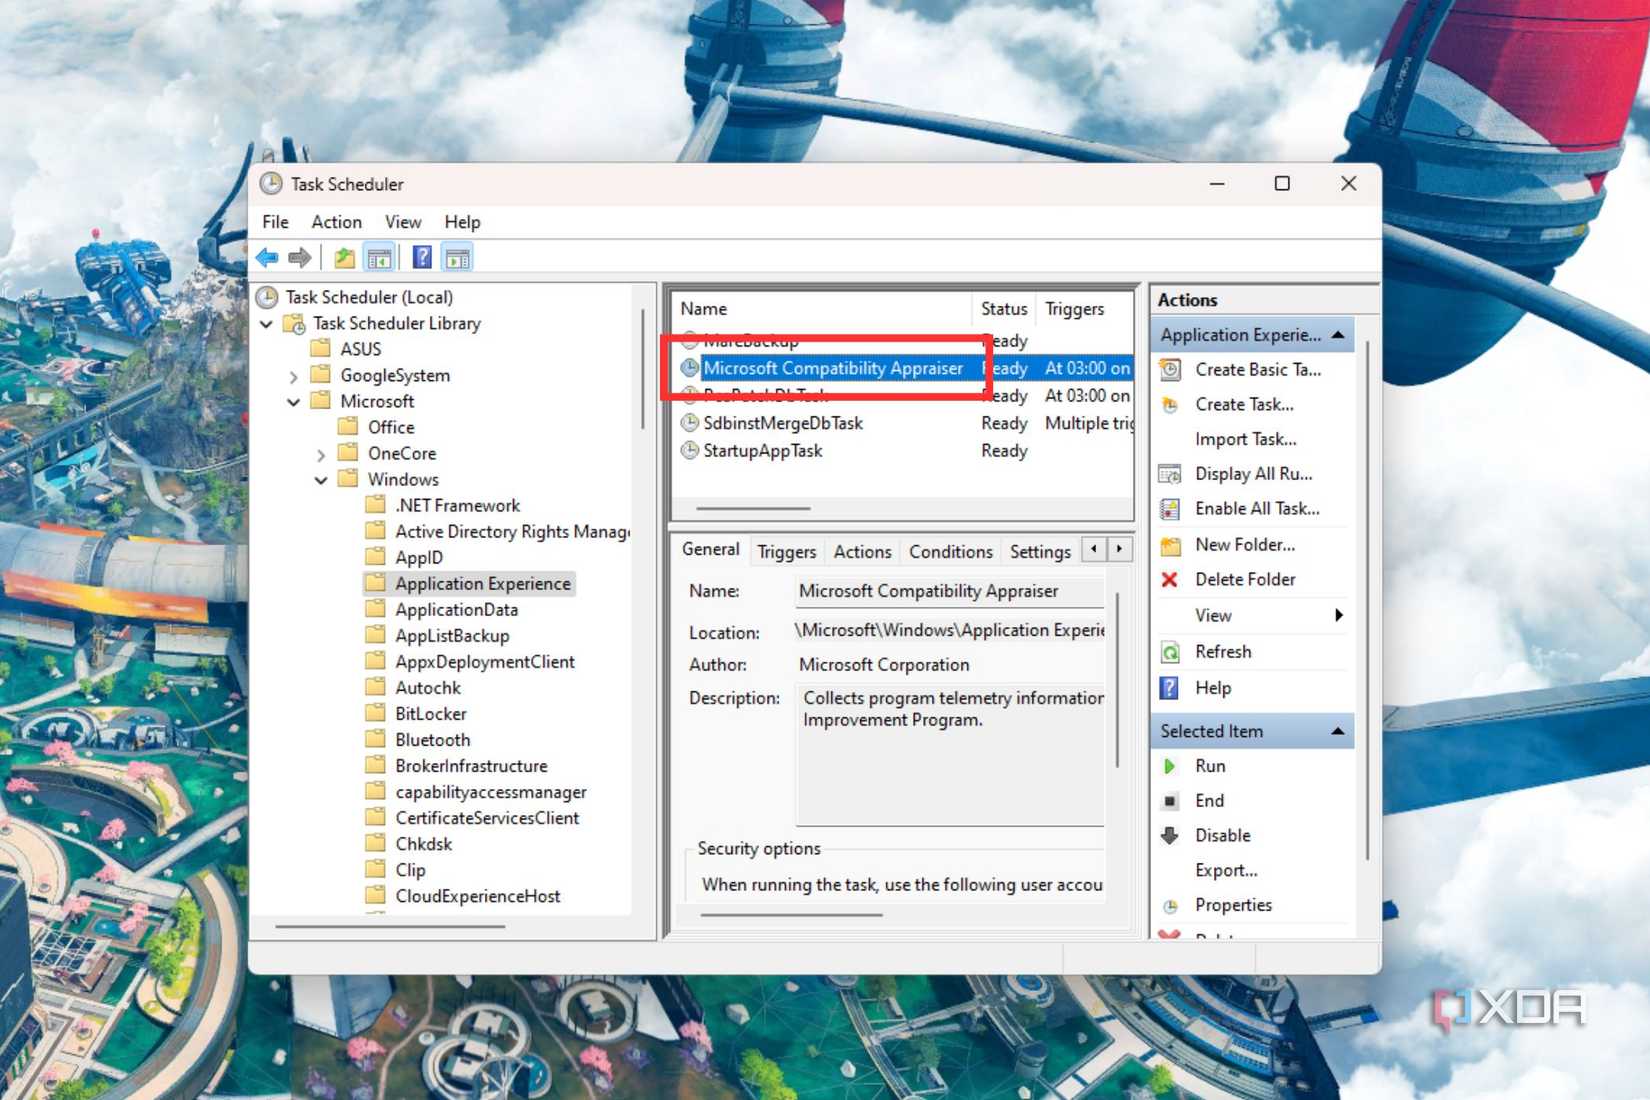The image size is (1650, 1100).
Task: Toggle the console tree visibility button
Action: 379,257
